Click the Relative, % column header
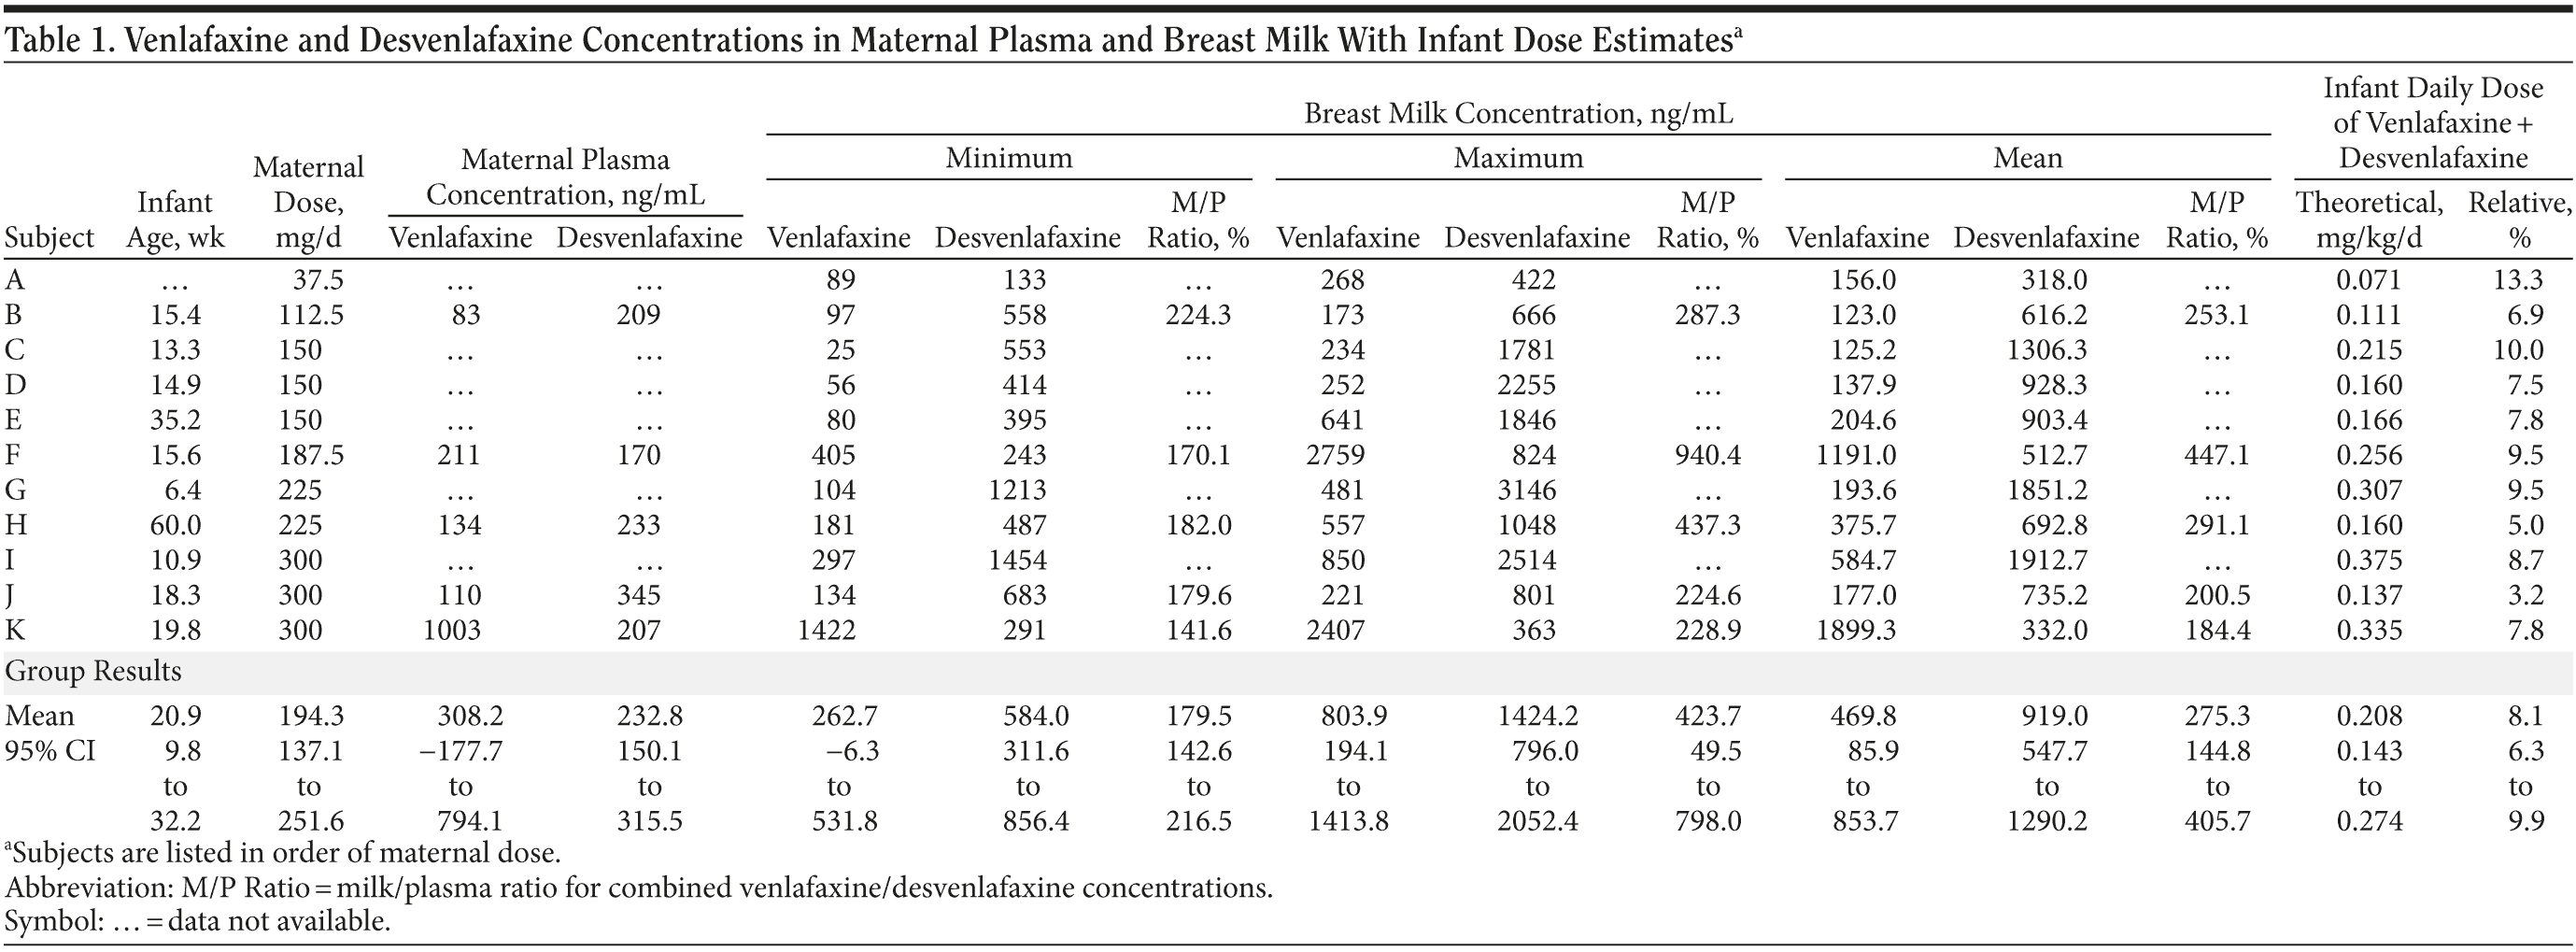Screen dimensions: 2576x952 2518,220
